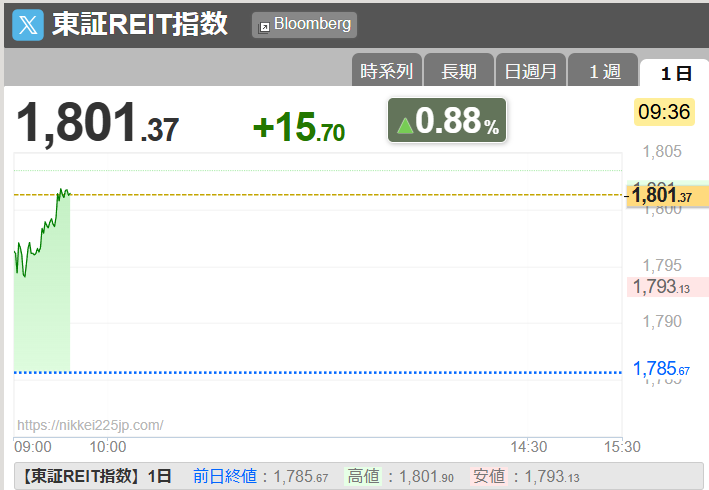Click the 1,801.90 high value in footer

[426, 476]
